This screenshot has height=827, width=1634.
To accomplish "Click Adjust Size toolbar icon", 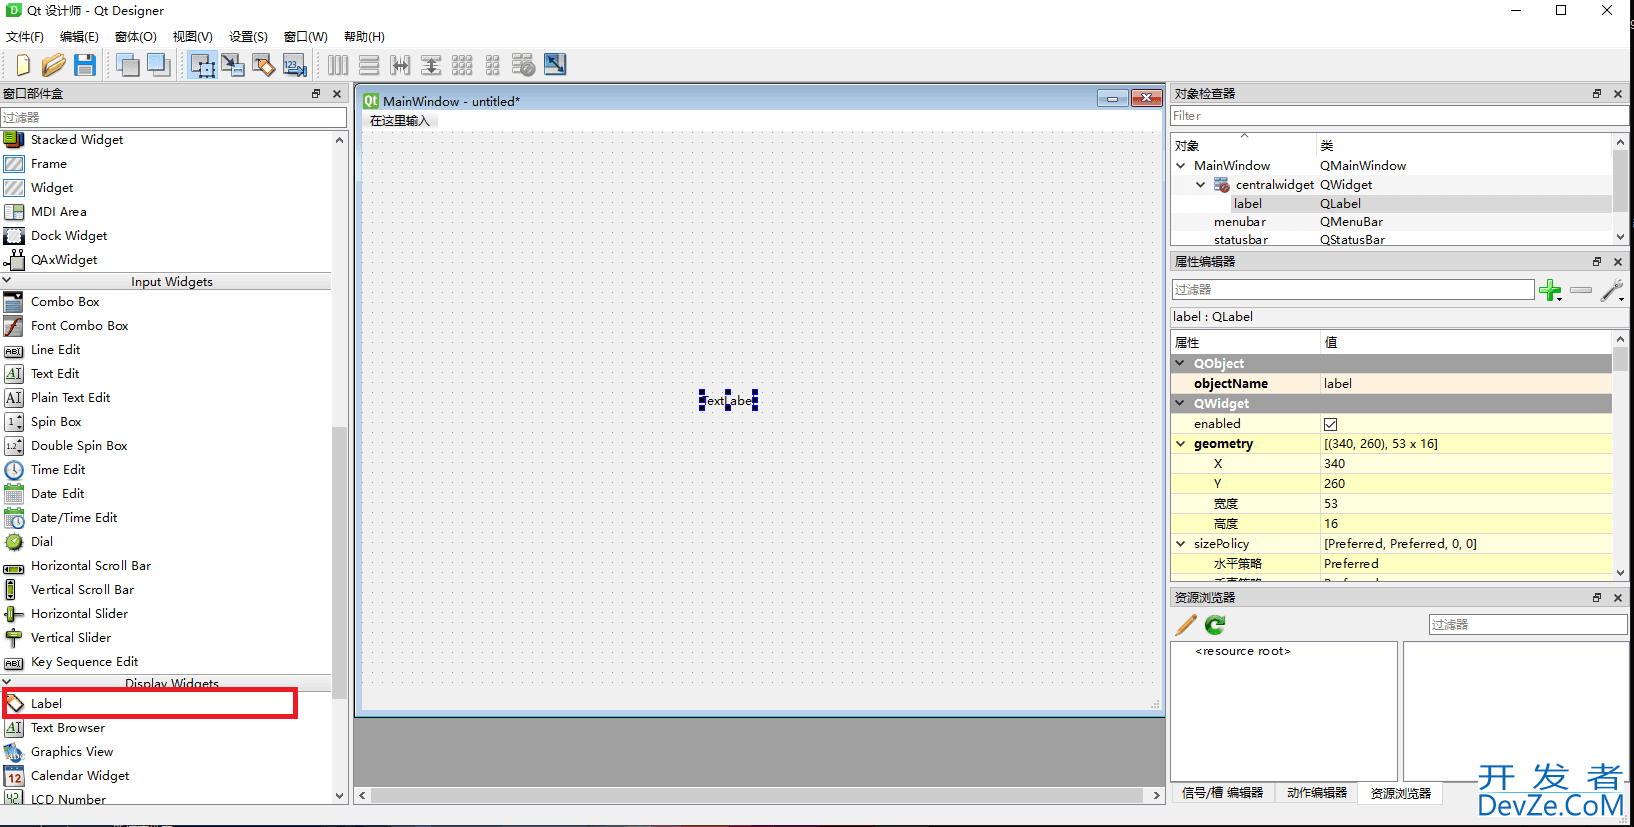I will (555, 65).
